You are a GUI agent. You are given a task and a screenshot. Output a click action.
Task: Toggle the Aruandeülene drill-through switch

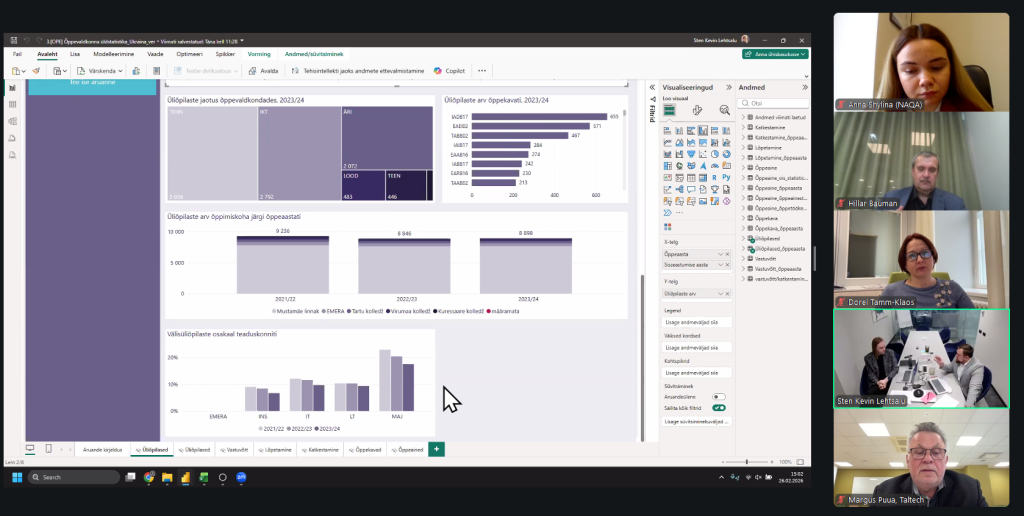click(717, 397)
